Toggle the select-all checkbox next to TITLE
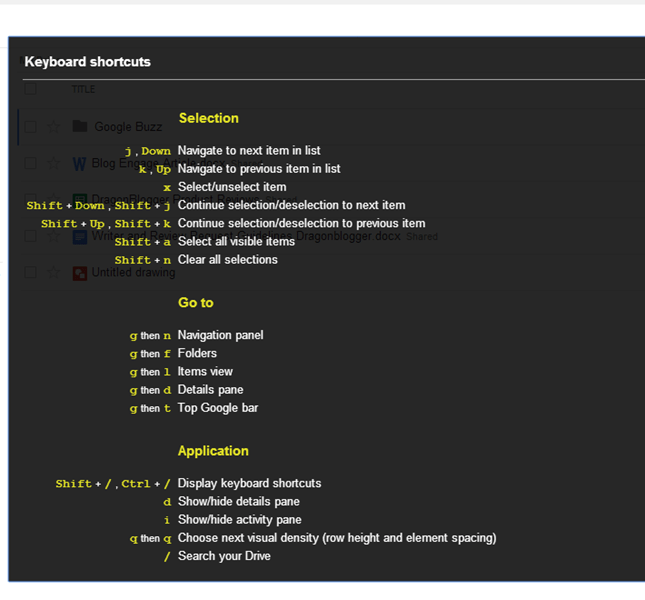The height and width of the screenshot is (600, 645). [30, 89]
